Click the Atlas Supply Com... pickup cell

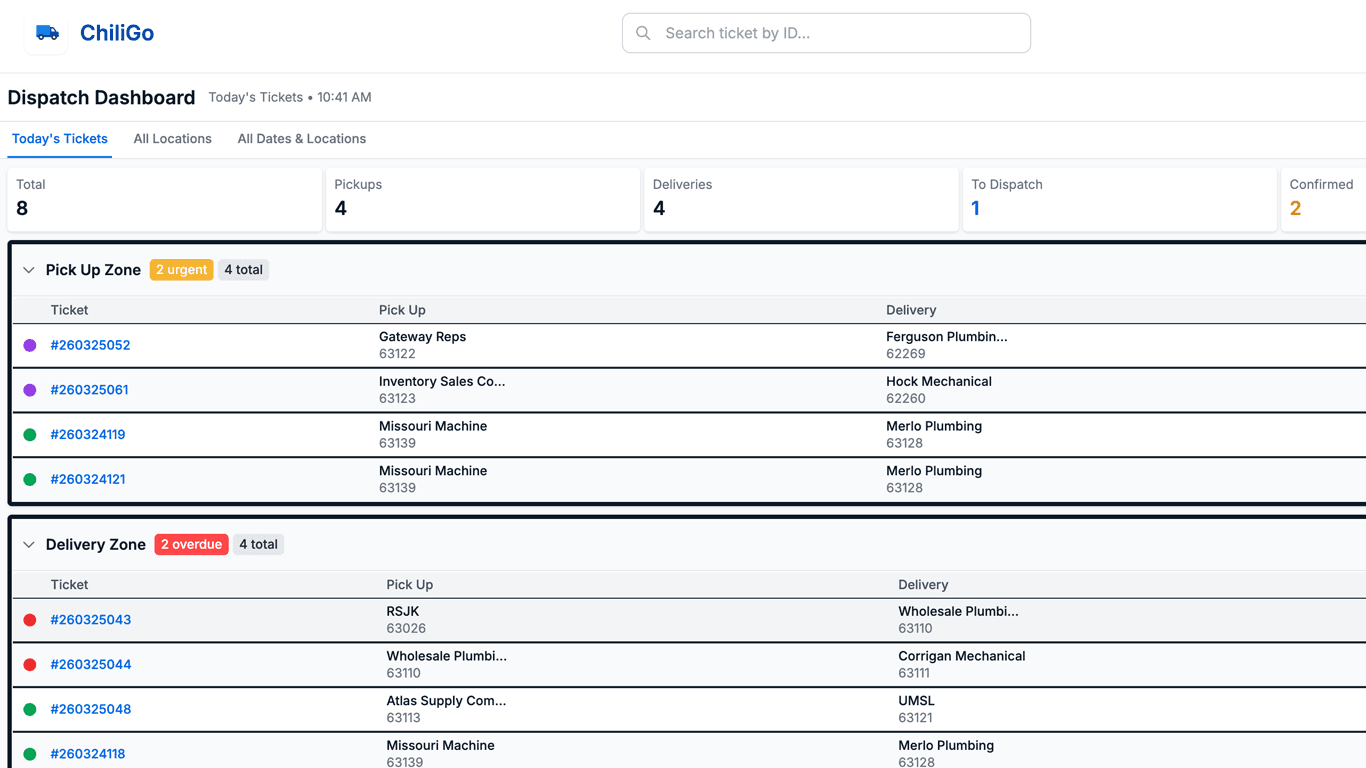click(x=447, y=710)
